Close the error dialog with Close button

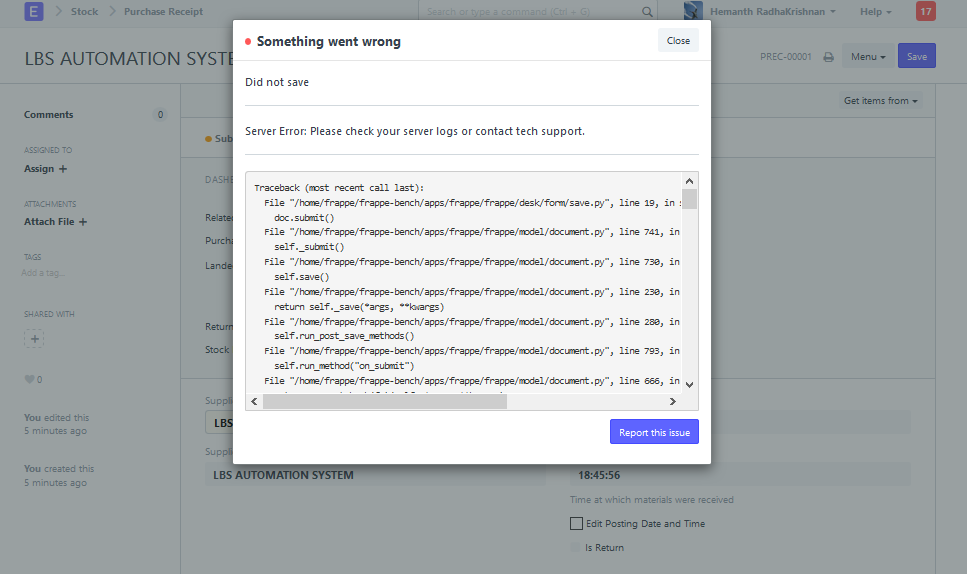click(678, 41)
